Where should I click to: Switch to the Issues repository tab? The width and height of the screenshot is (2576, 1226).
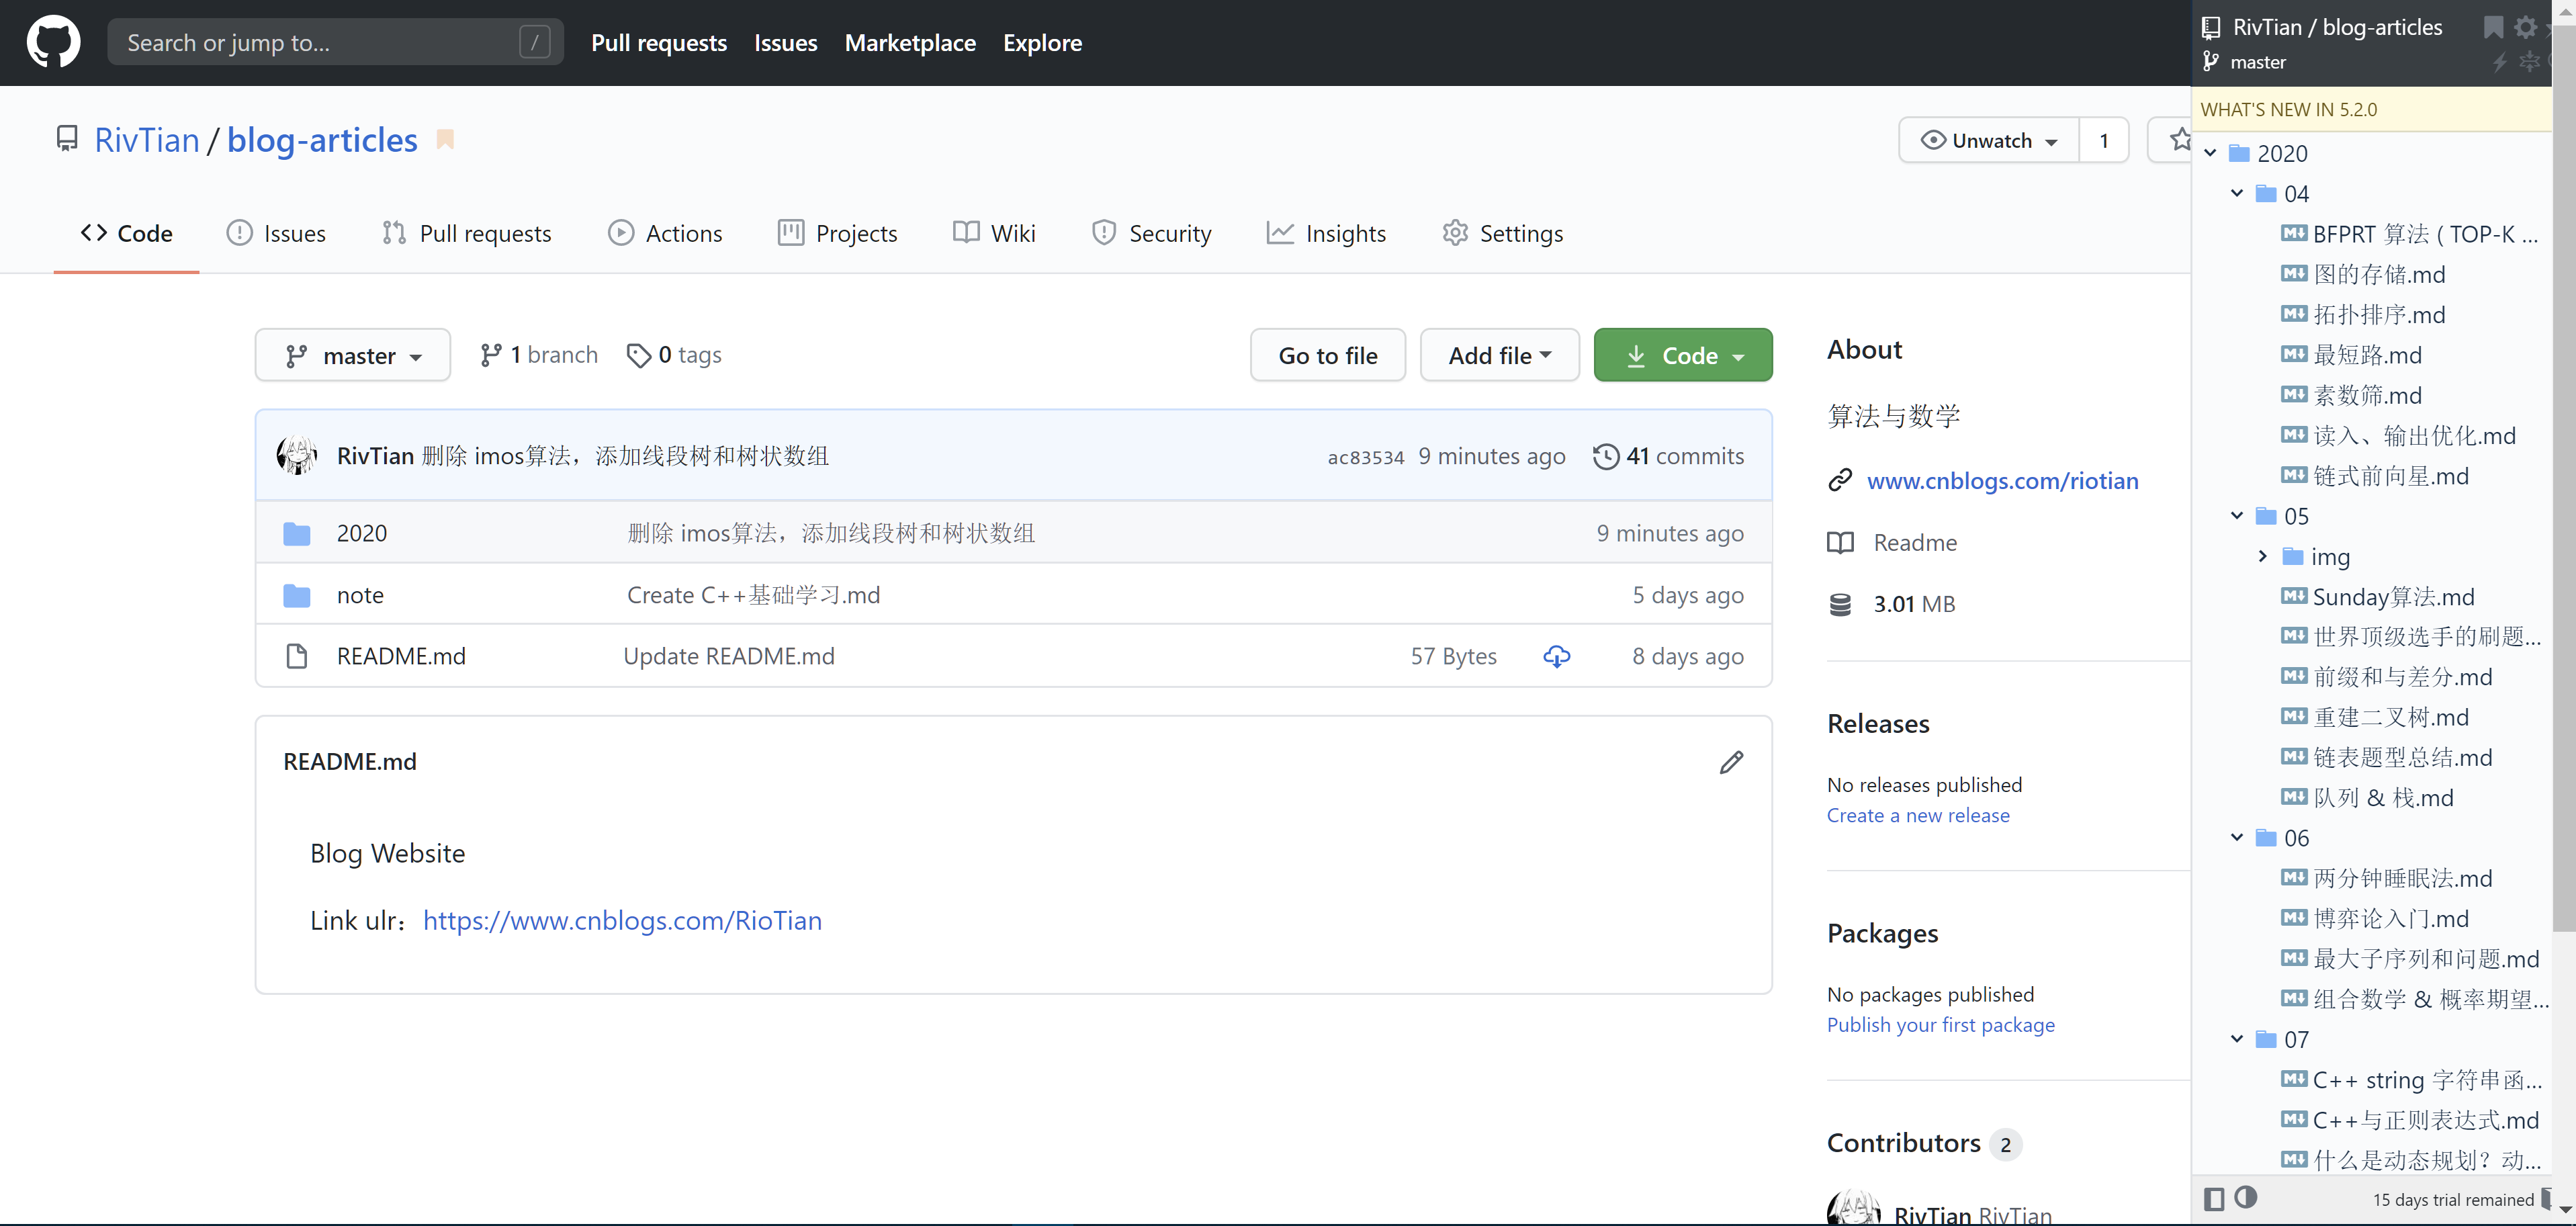pyautogui.click(x=276, y=233)
